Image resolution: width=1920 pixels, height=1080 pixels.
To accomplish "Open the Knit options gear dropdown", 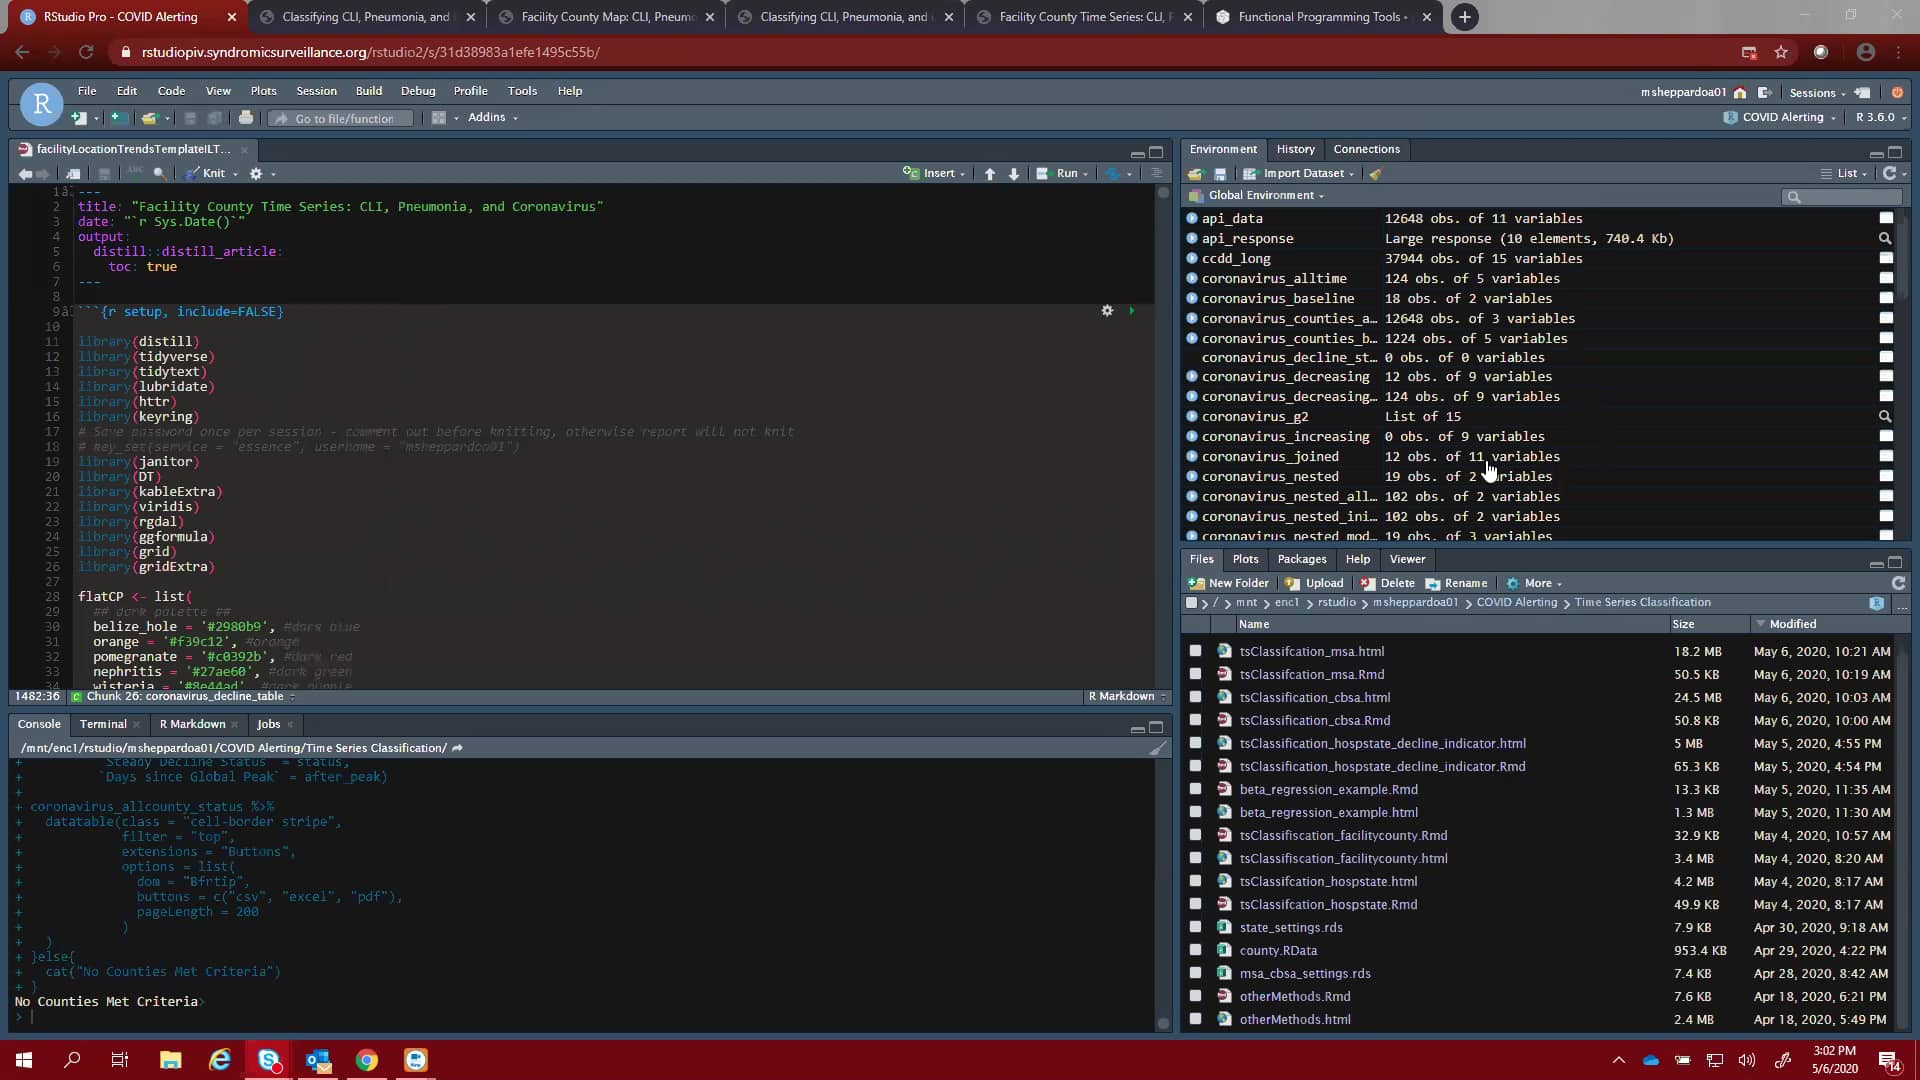I will 261,174.
